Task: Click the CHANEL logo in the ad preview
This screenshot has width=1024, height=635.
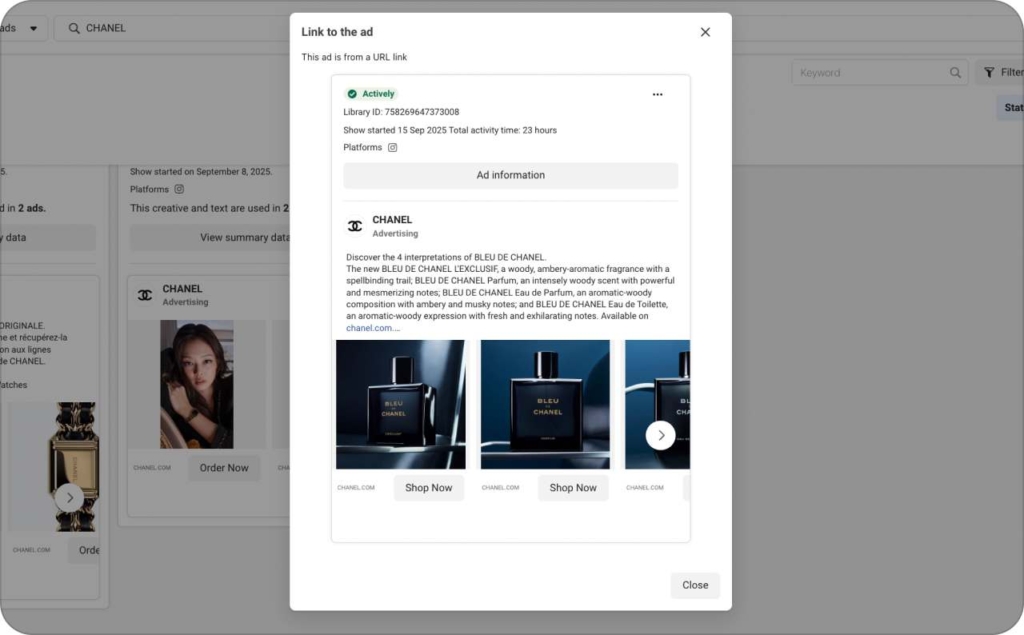Action: point(355,226)
